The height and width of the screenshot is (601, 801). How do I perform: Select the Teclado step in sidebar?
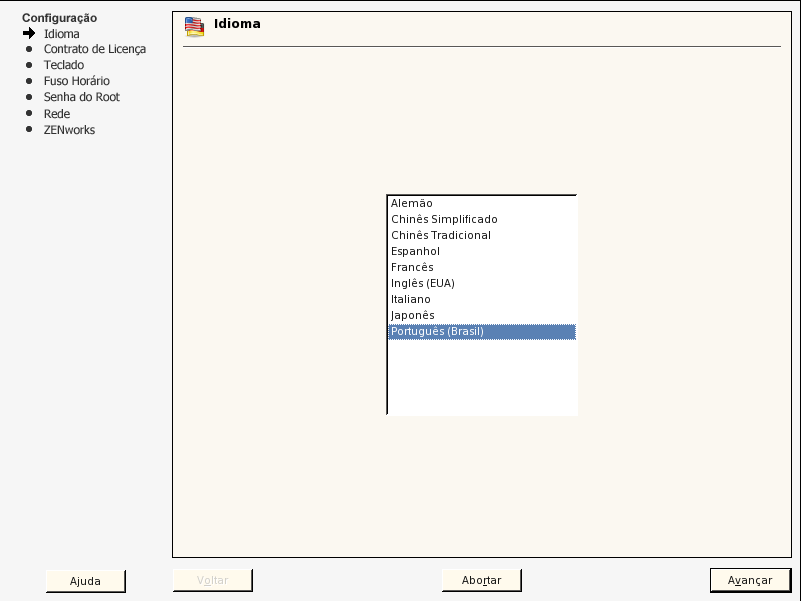64,65
